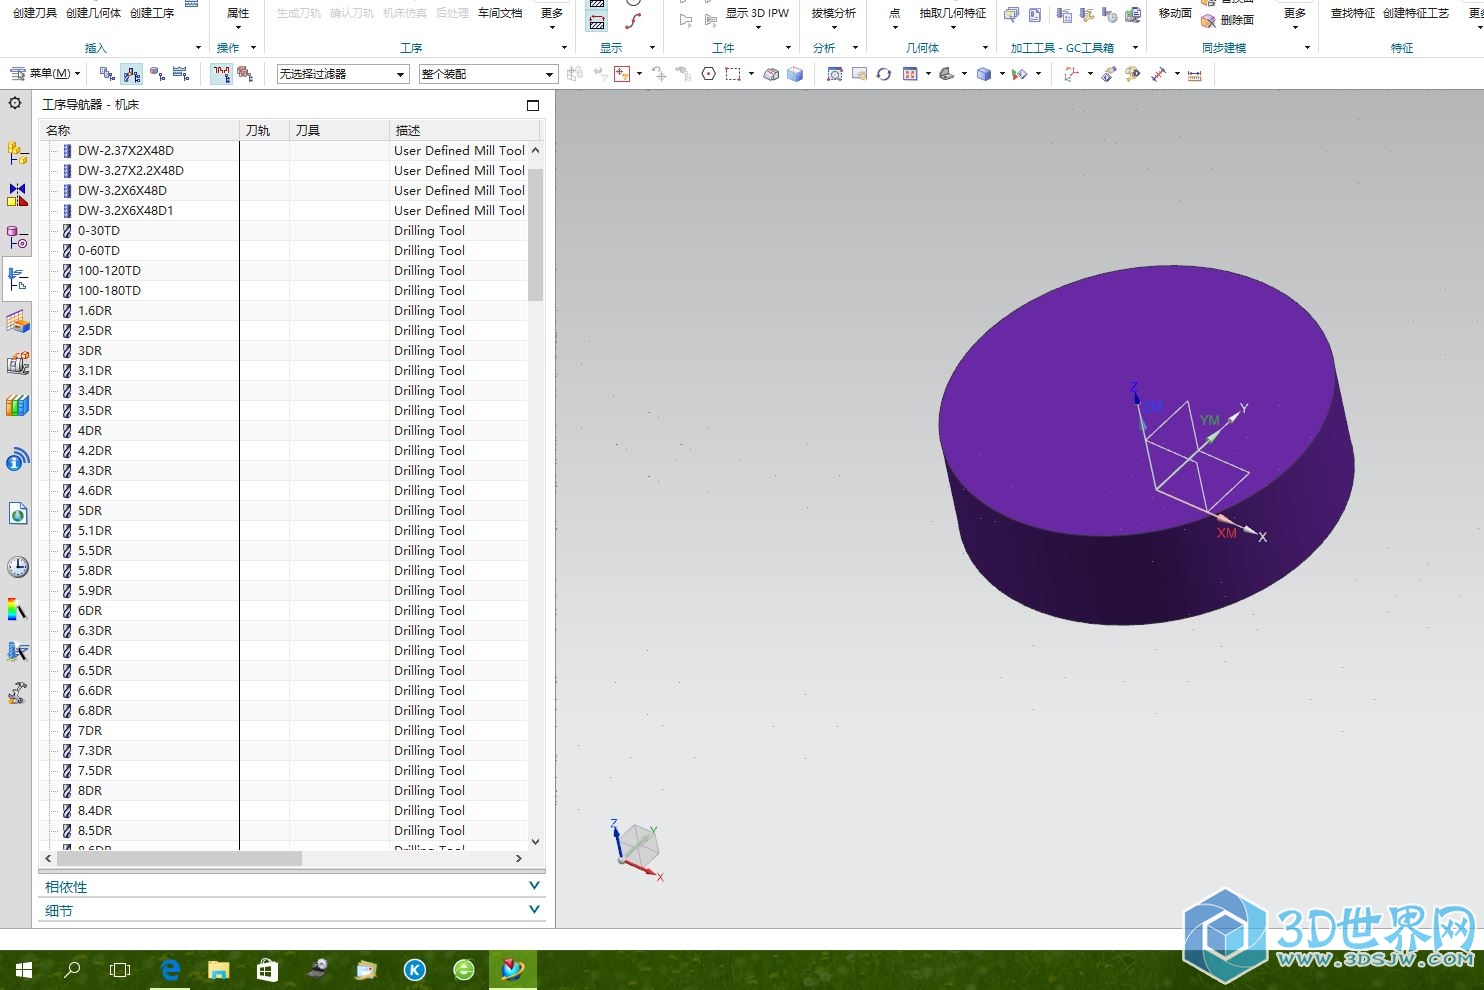Open the Assembly Navigator sidebar tab
This screenshot has width=1484, height=990.
coord(17,153)
